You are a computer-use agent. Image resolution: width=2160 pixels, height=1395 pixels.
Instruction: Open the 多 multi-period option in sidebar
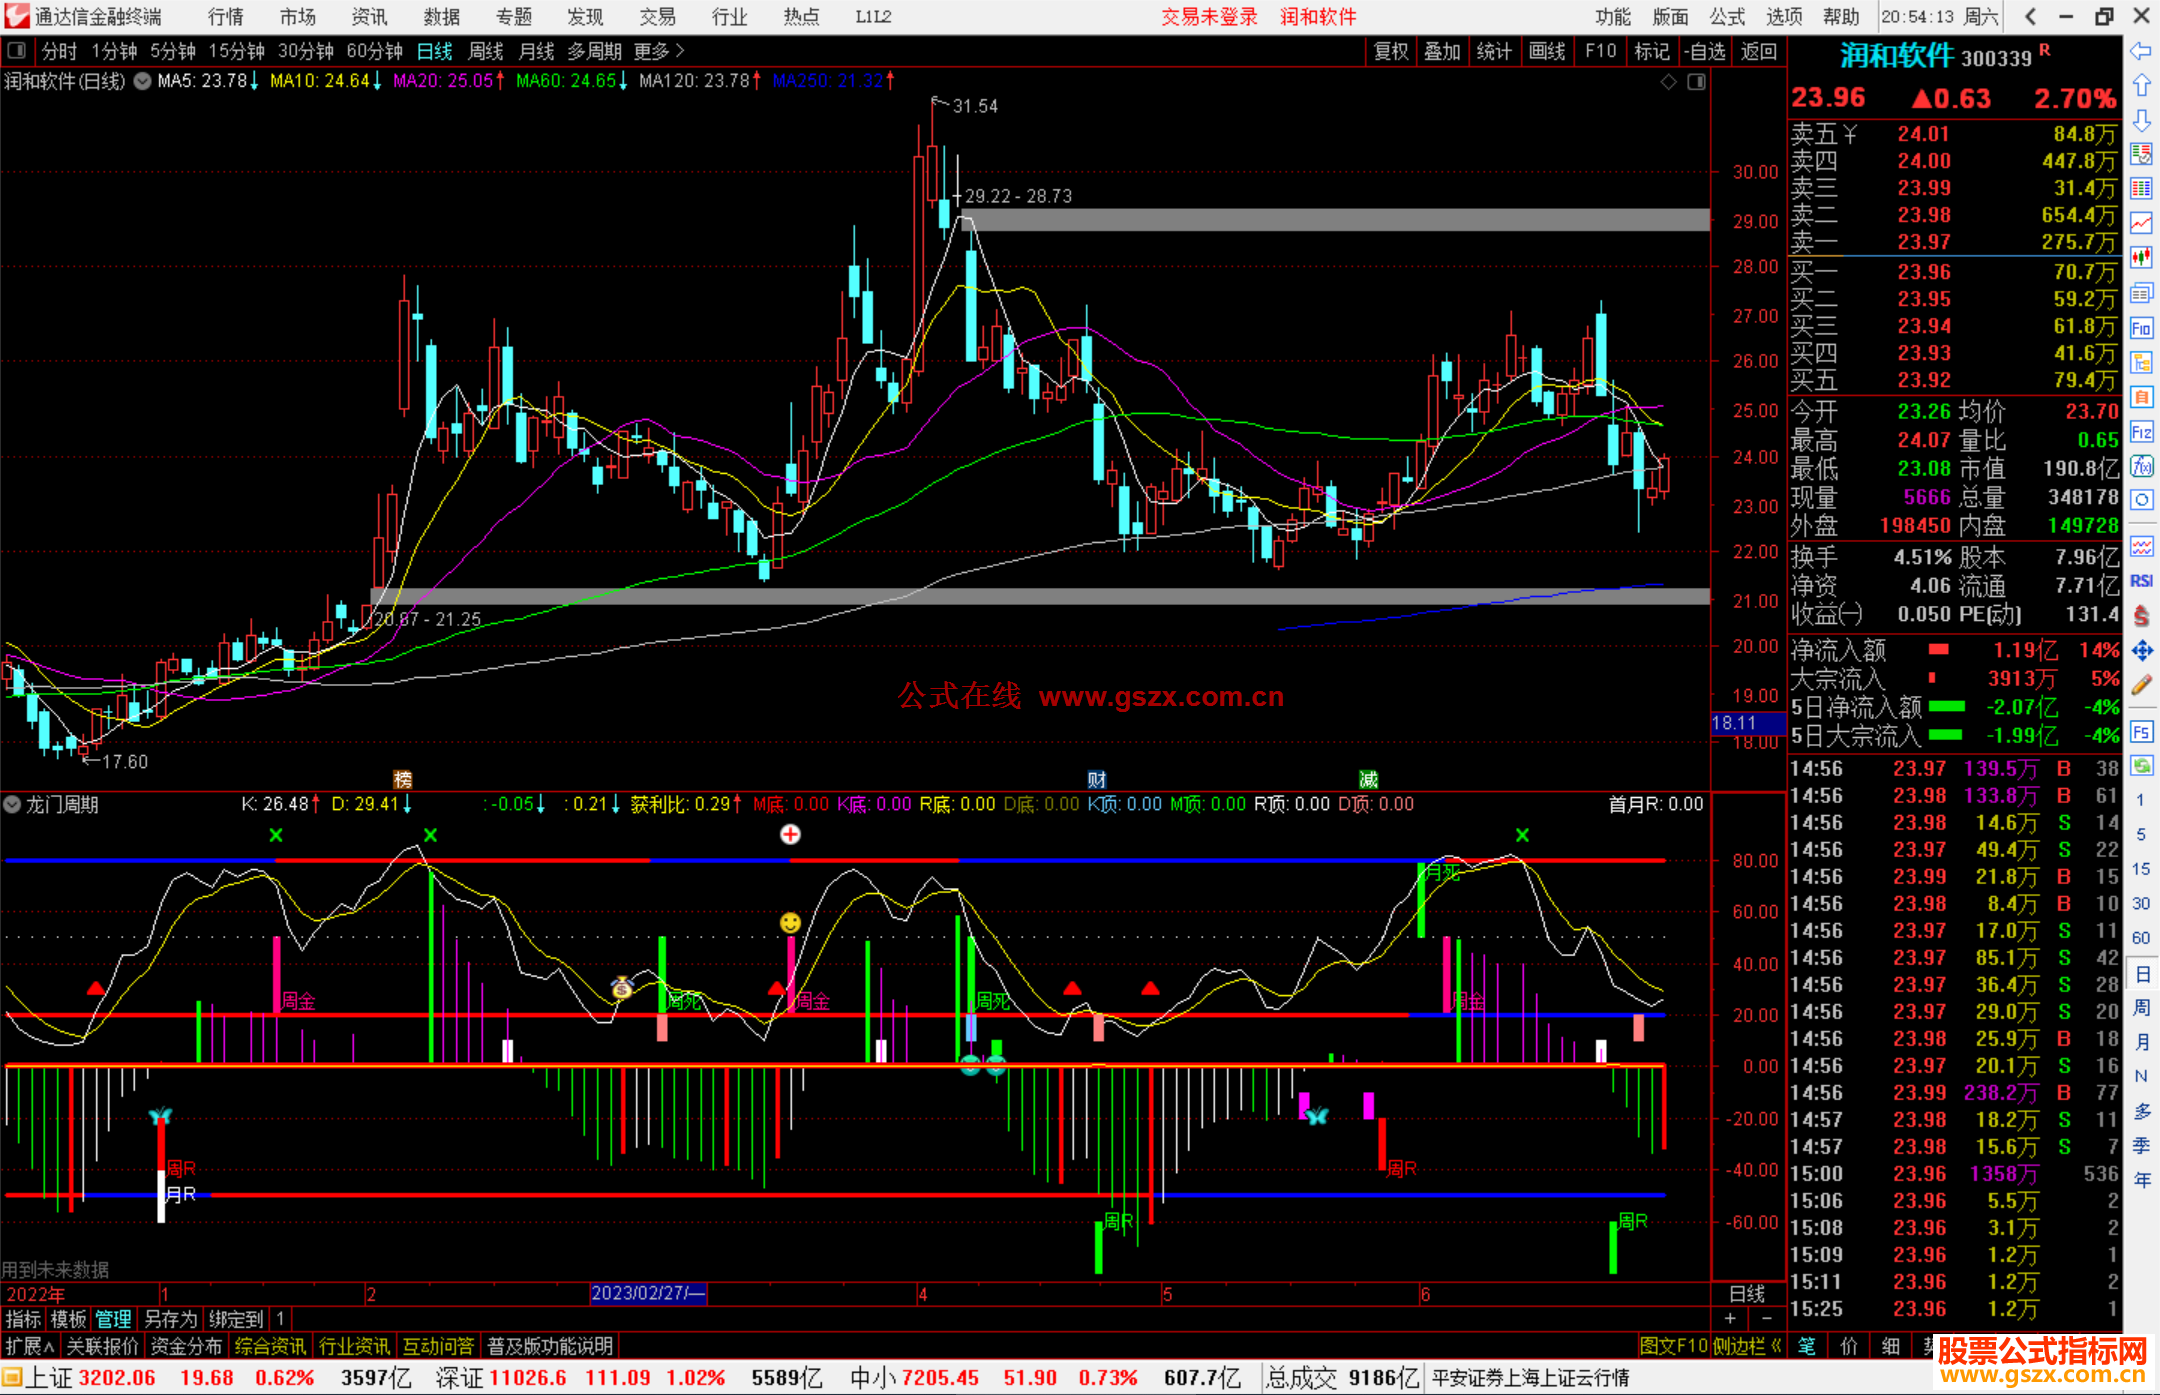(2141, 1111)
